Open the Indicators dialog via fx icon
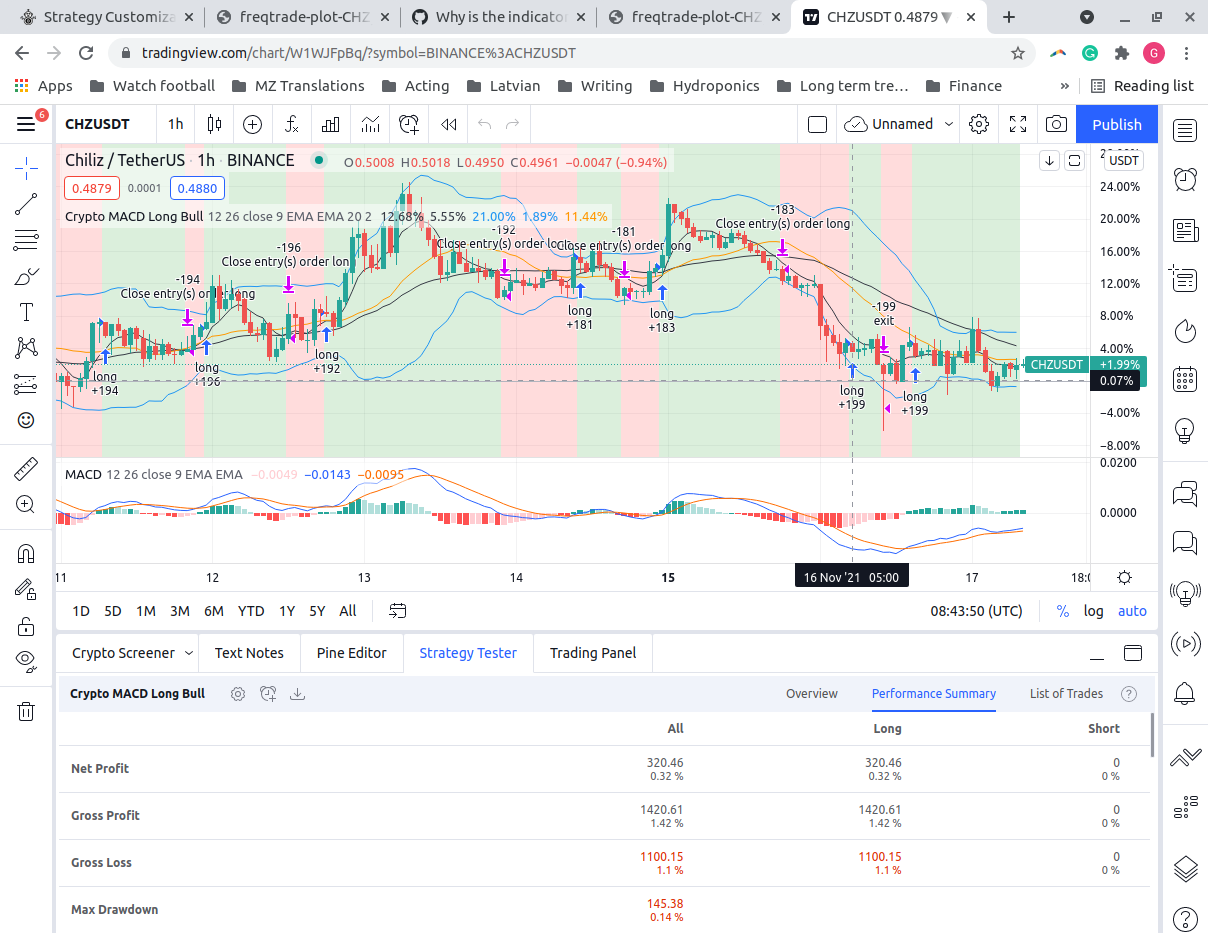The image size is (1208, 933). click(291, 124)
